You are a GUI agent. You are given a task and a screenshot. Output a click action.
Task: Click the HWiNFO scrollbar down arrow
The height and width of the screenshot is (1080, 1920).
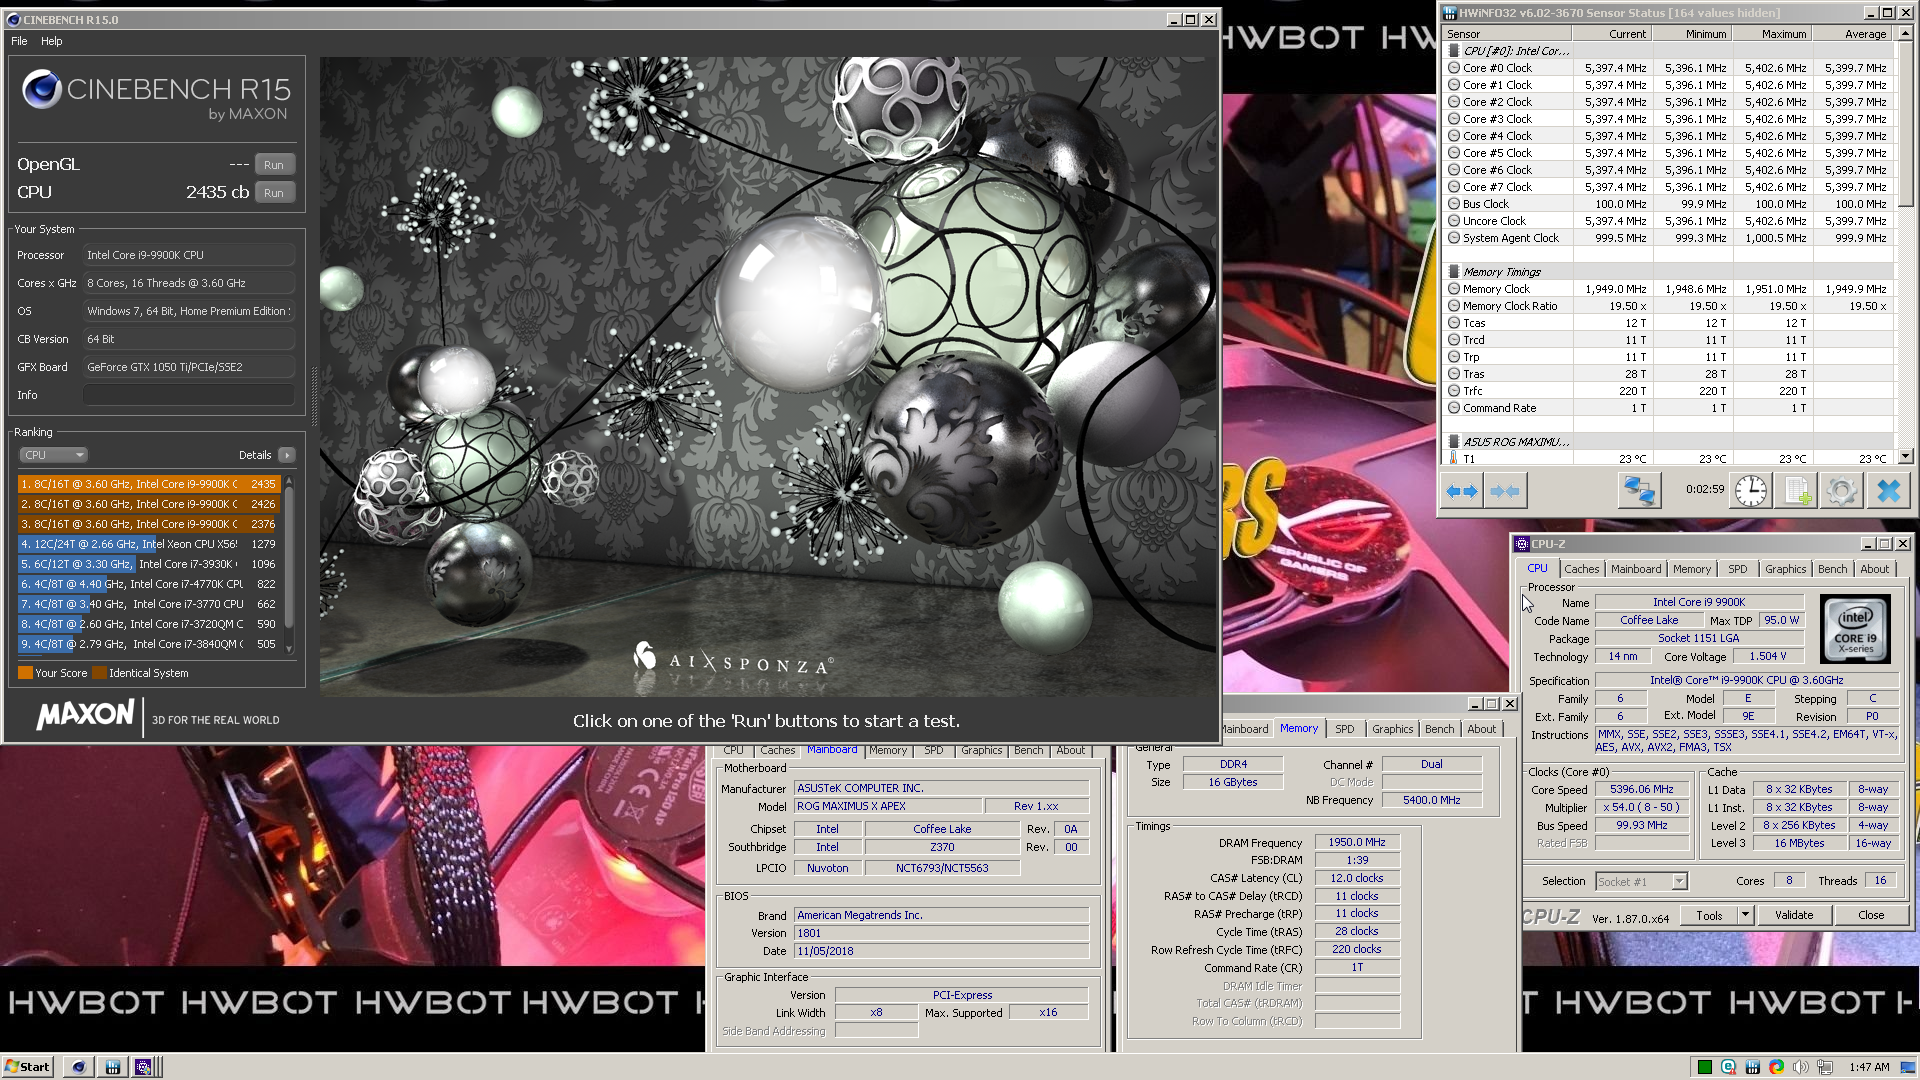click(1905, 457)
